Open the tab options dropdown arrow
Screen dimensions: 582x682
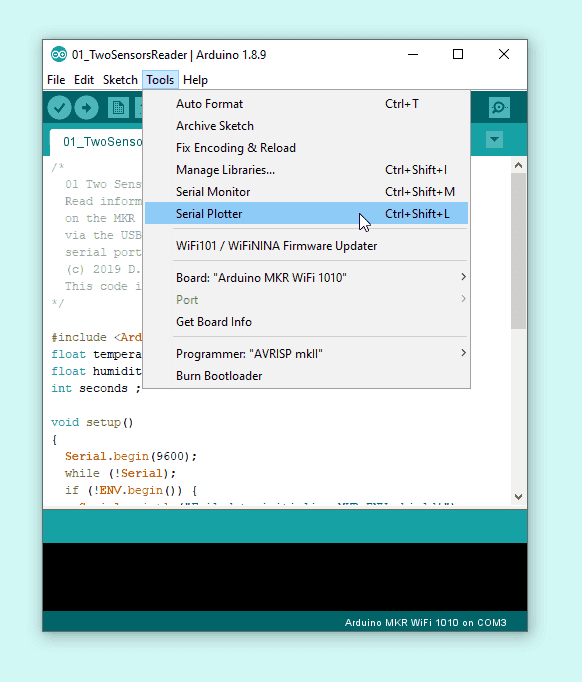click(x=494, y=140)
